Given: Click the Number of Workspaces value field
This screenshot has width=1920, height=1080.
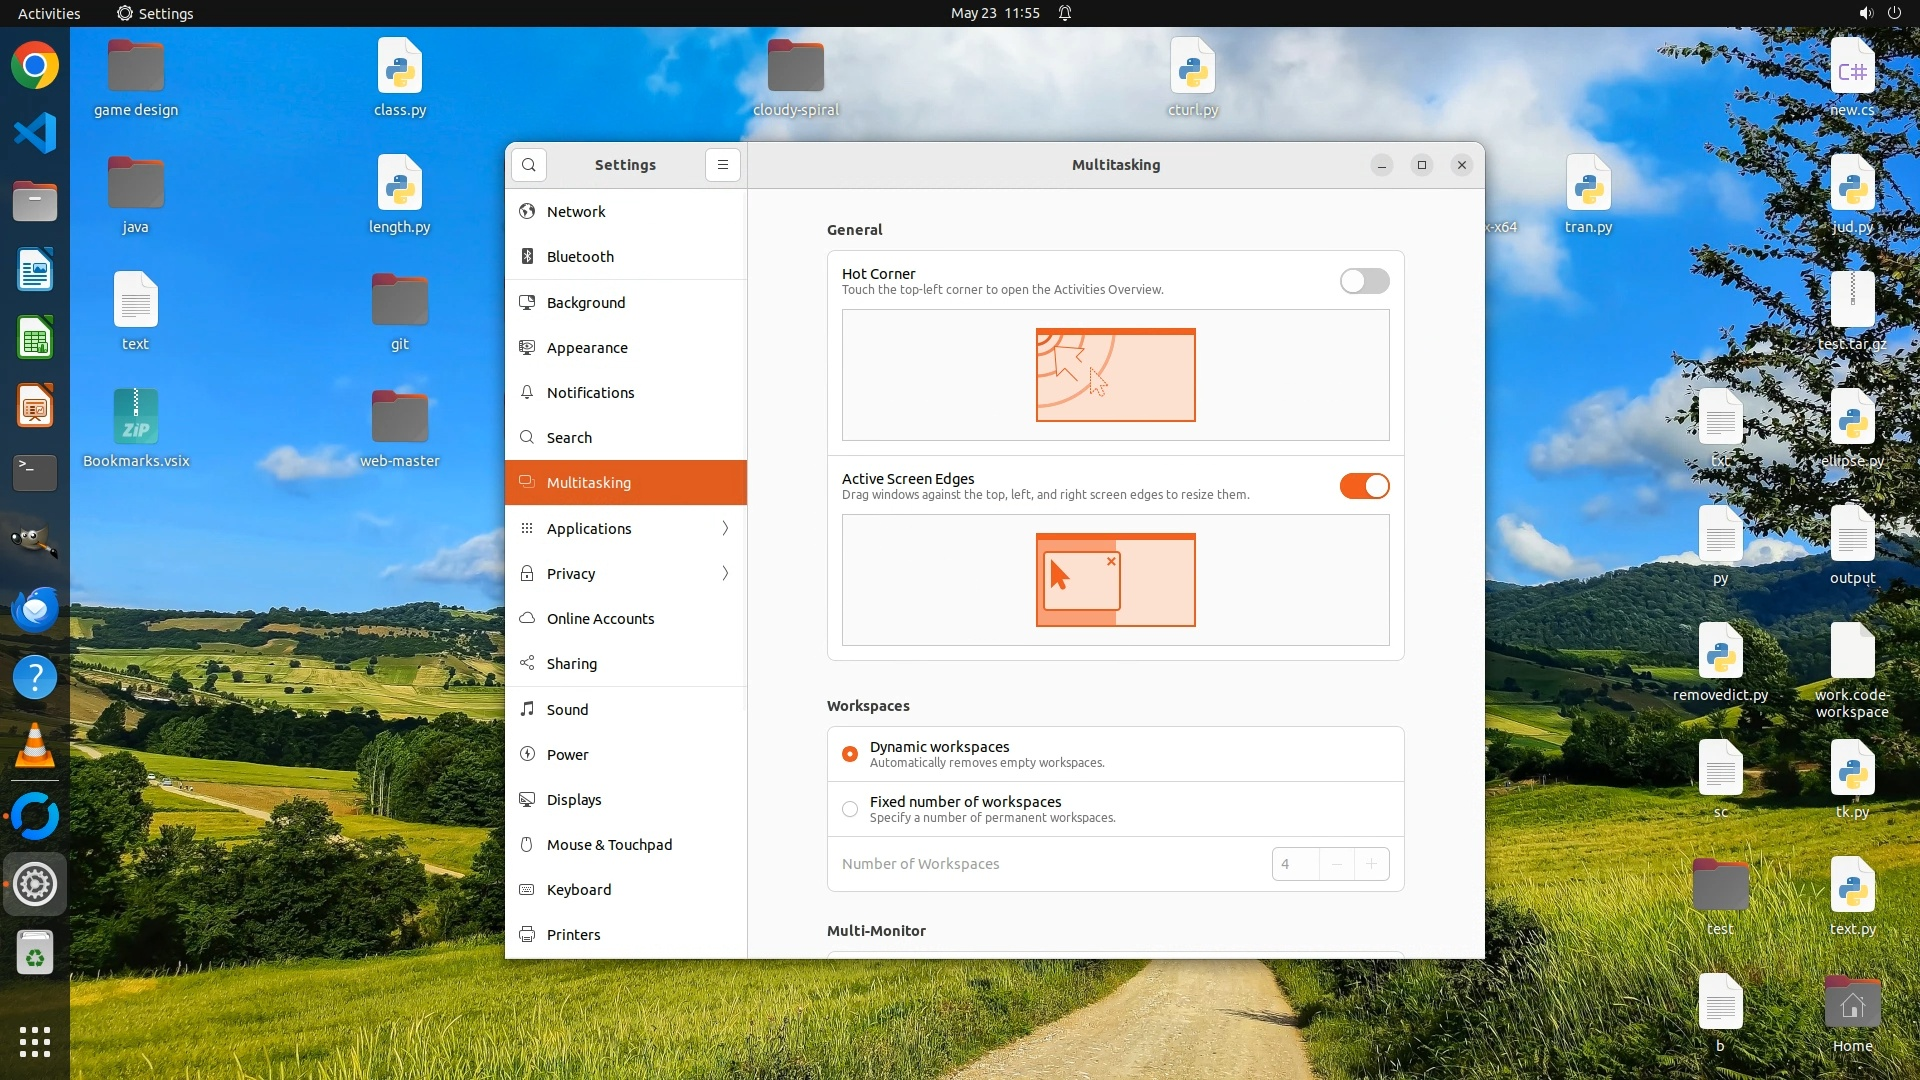Looking at the screenshot, I should (1295, 864).
